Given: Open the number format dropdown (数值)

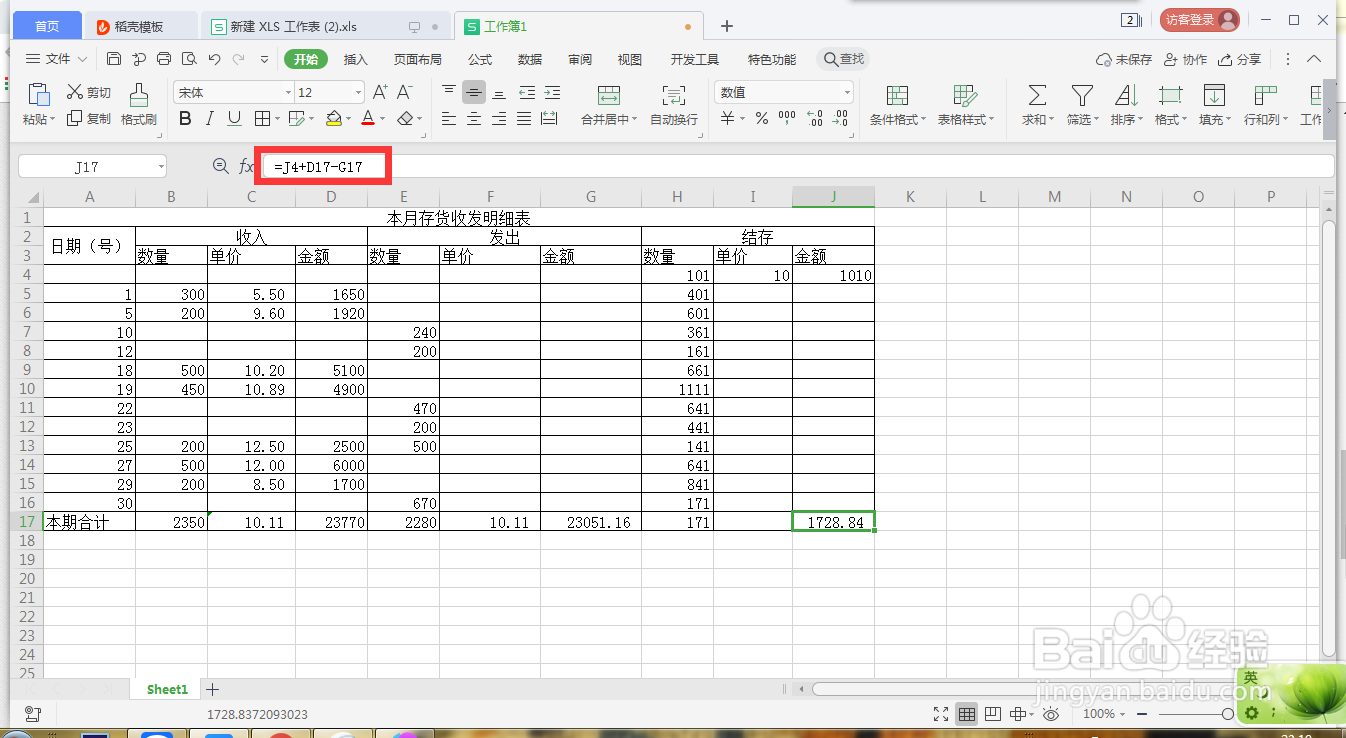Looking at the screenshot, I should (x=847, y=93).
